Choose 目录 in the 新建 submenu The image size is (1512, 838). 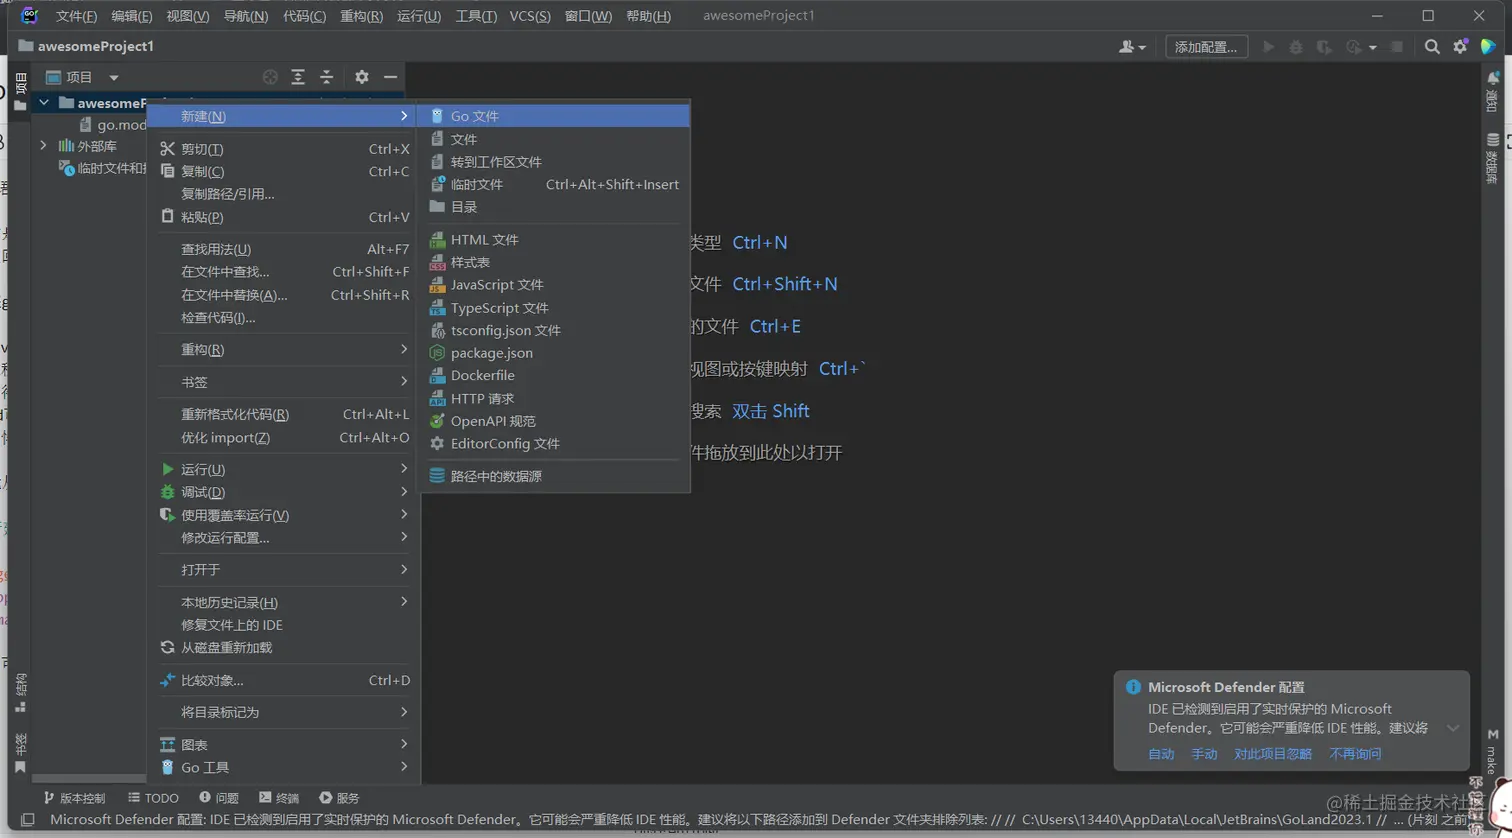coord(555,207)
